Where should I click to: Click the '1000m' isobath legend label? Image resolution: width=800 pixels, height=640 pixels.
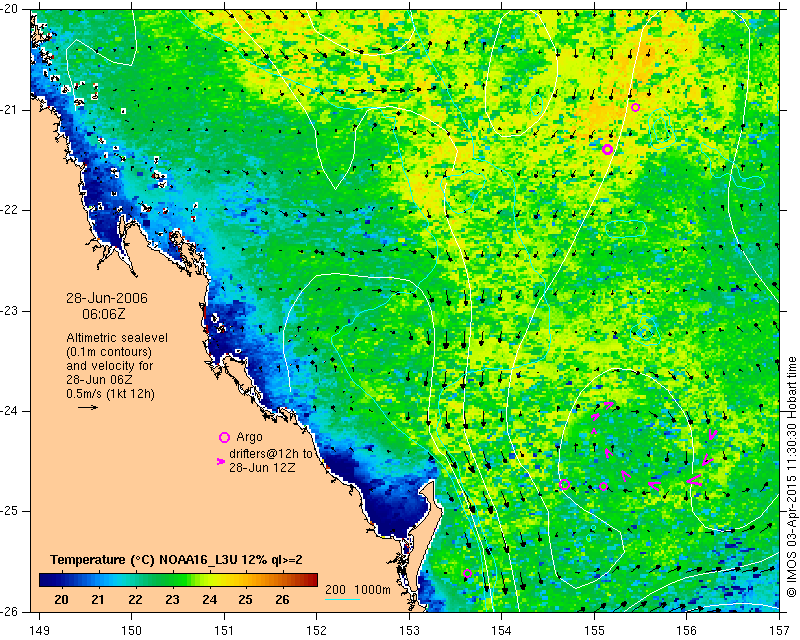point(372,589)
